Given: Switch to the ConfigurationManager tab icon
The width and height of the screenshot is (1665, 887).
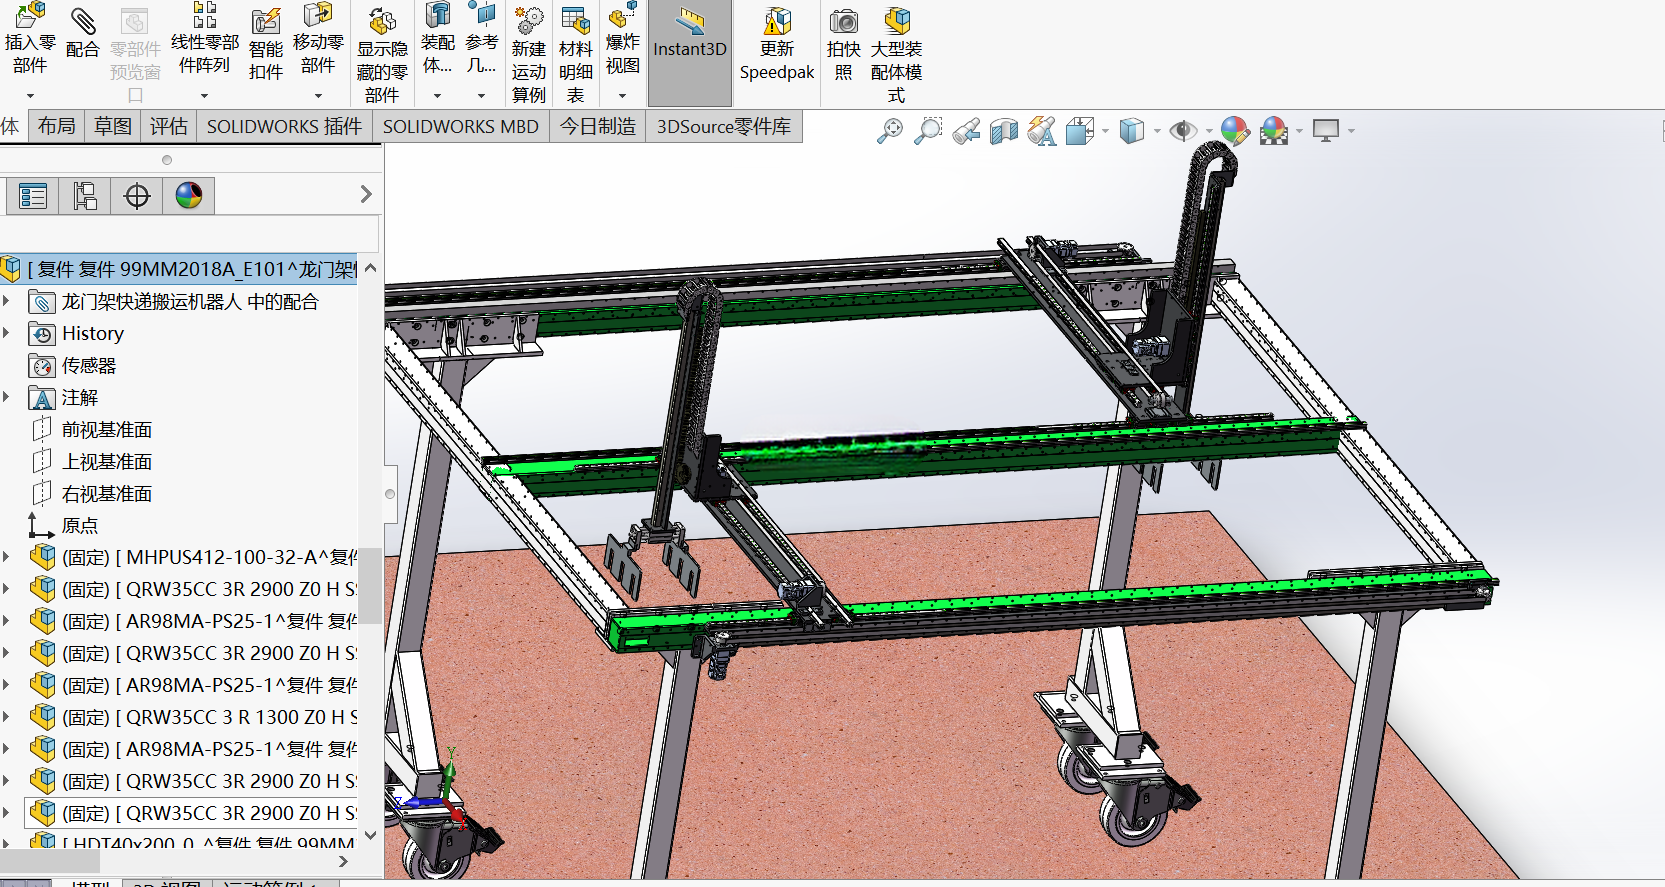Looking at the screenshot, I should tap(137, 196).
